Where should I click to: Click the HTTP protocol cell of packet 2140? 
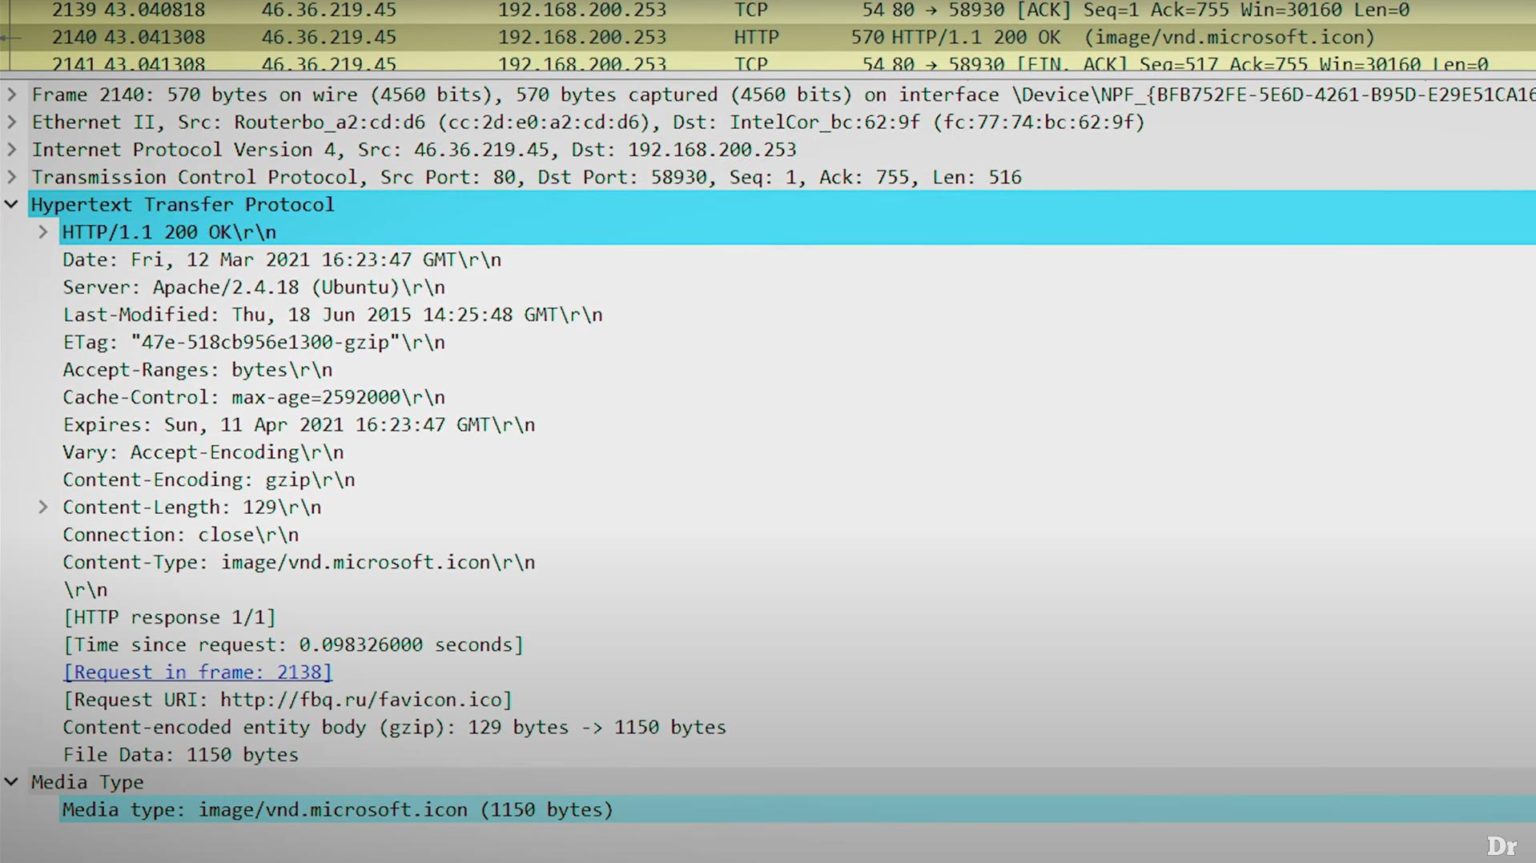756,37
